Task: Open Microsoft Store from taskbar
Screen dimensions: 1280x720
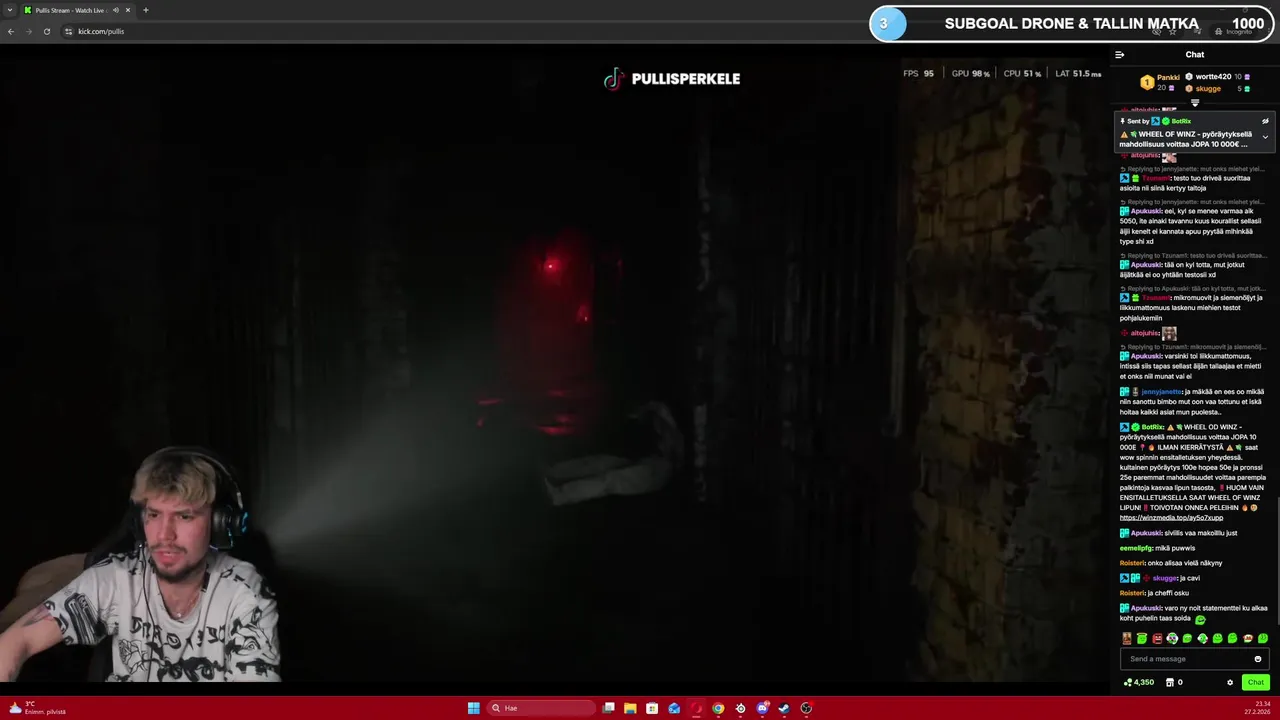Action: 652,708
